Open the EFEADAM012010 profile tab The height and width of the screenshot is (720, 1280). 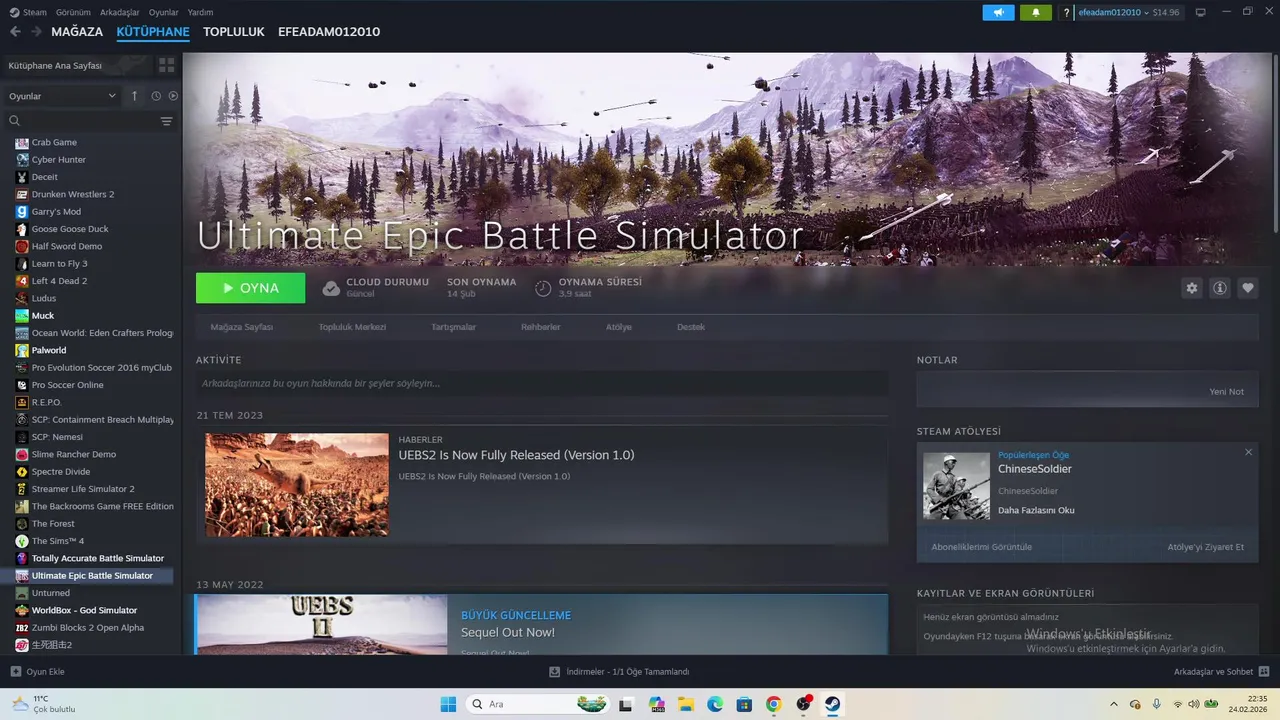pyautogui.click(x=329, y=32)
